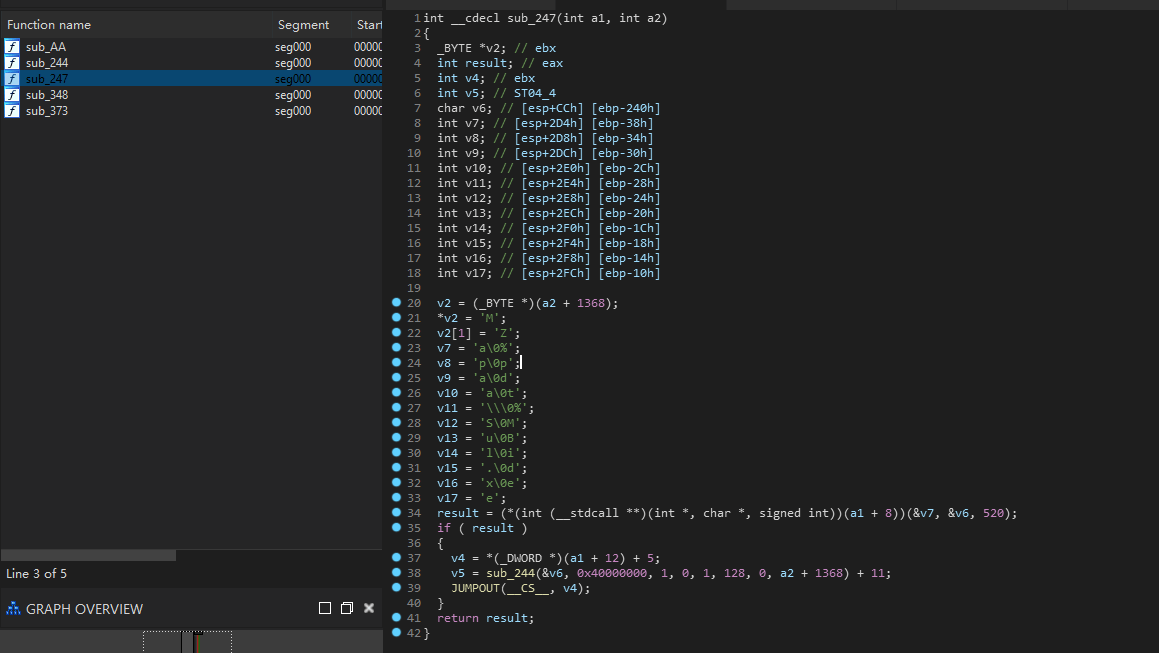Maximize the Graph Overview panel

(324, 608)
